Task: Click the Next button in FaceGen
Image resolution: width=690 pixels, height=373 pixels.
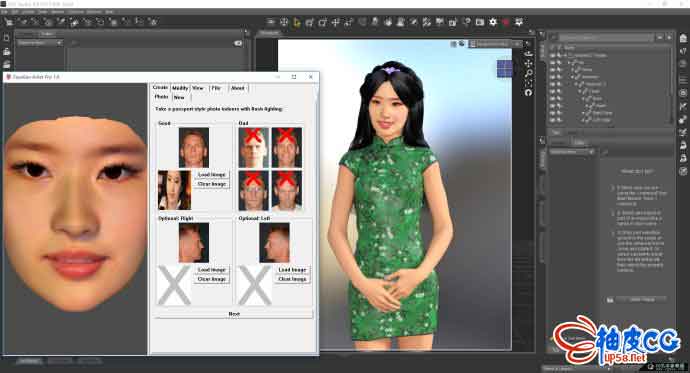Action: click(x=234, y=314)
